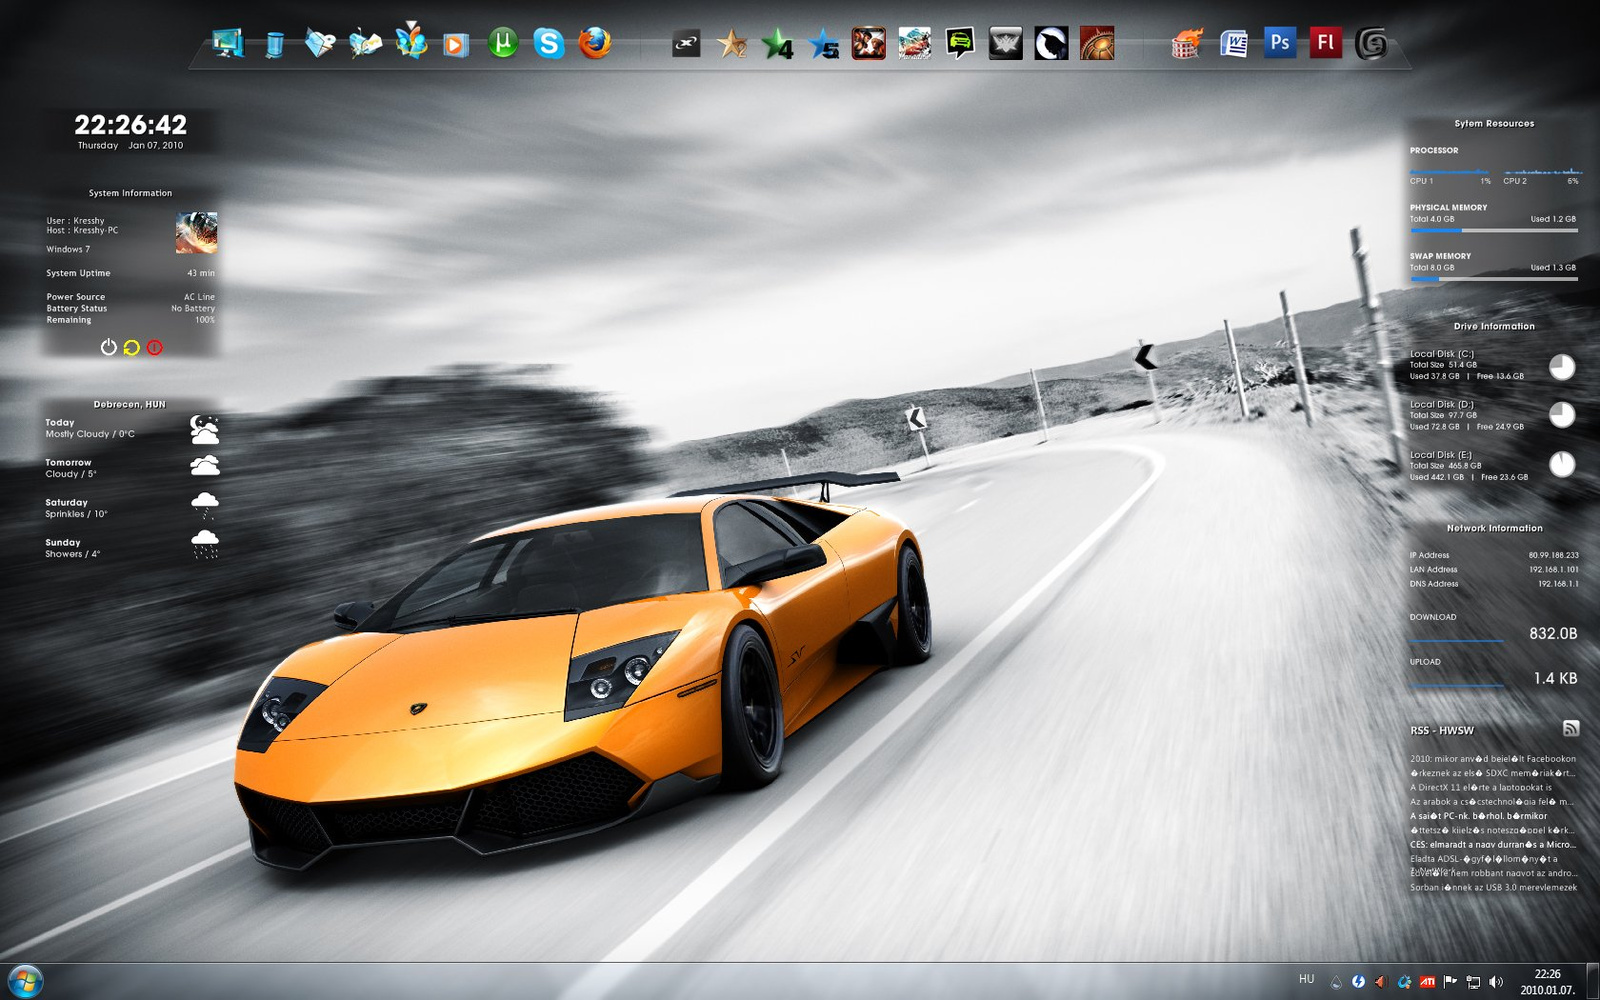Screen dimensions: 1600x1000
Task: Click the Show Desktop button
Action: point(1592,981)
